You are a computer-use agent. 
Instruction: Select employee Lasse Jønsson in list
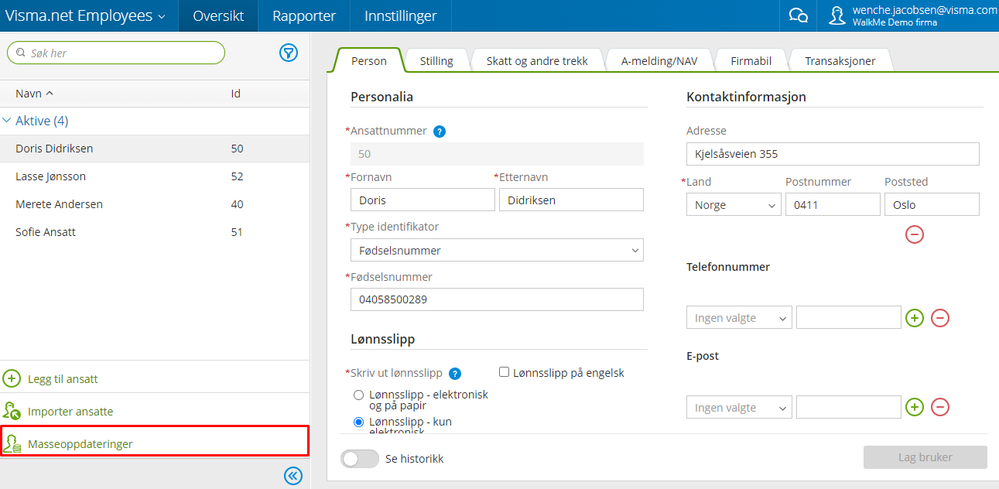[x=155, y=176]
